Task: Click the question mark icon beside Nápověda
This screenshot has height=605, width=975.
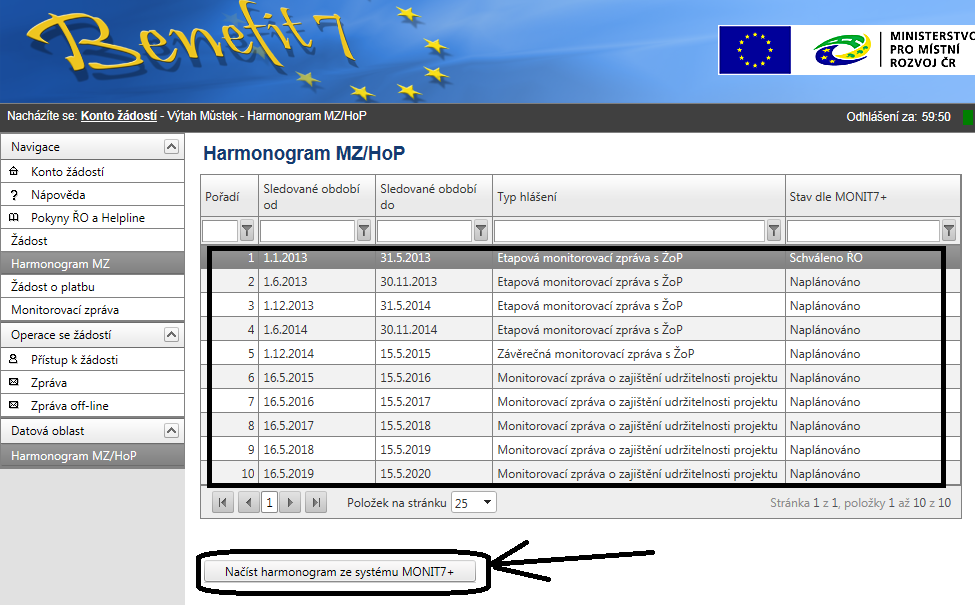Action: (14, 195)
